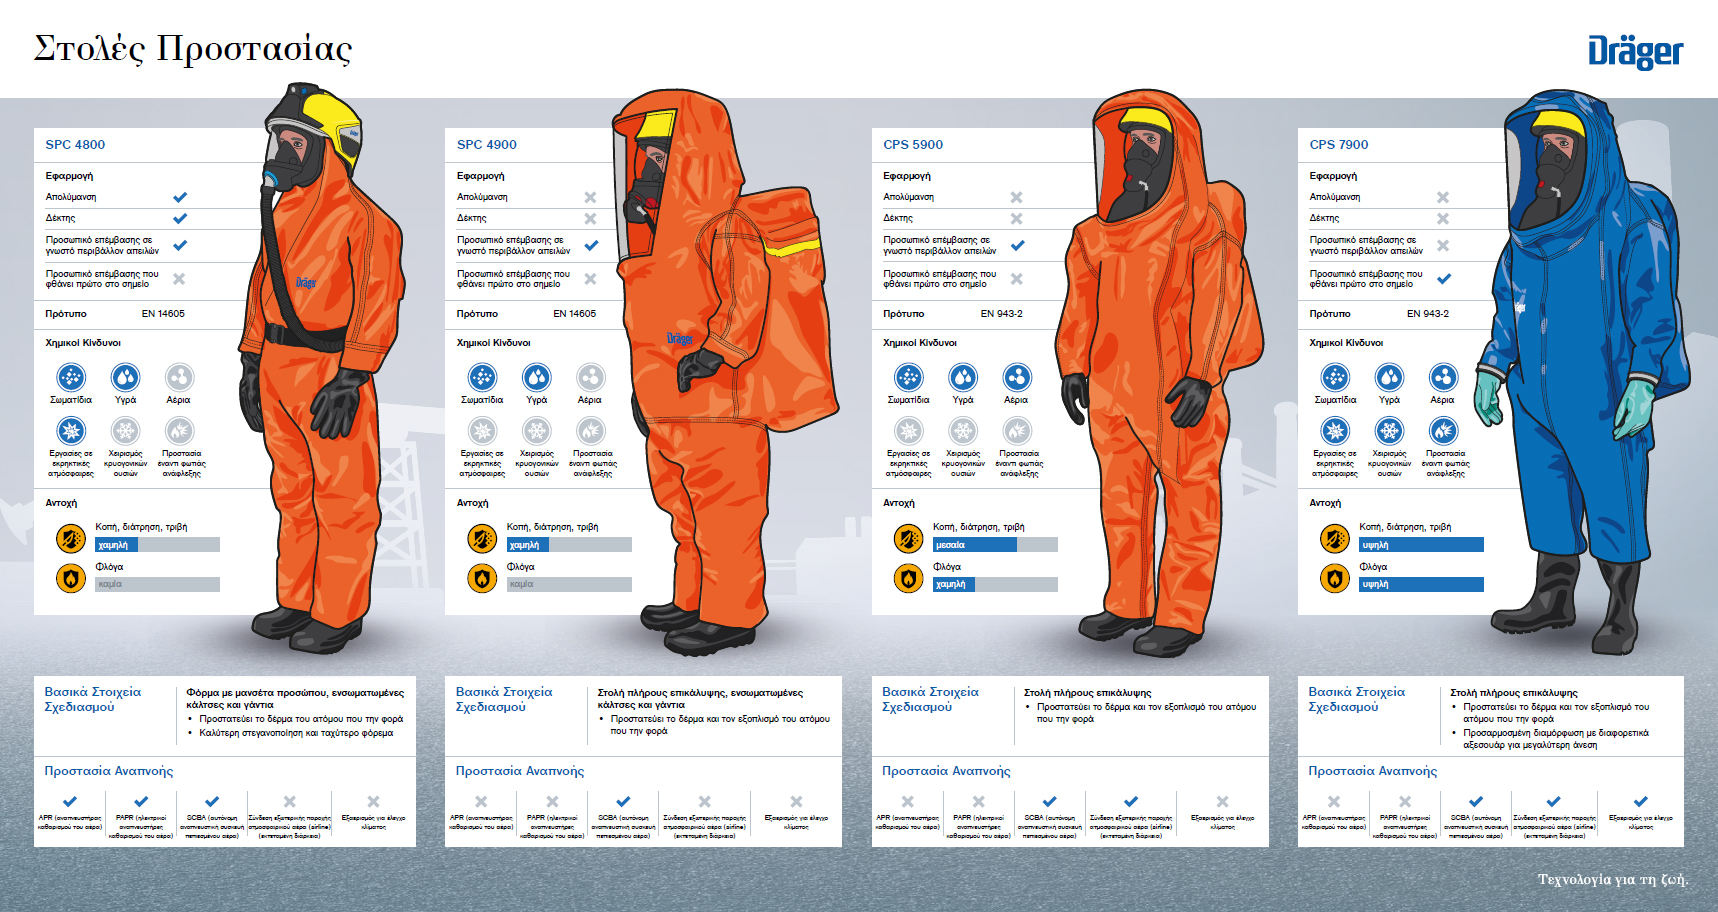Click the SPC 4900 panel title

[487, 144]
